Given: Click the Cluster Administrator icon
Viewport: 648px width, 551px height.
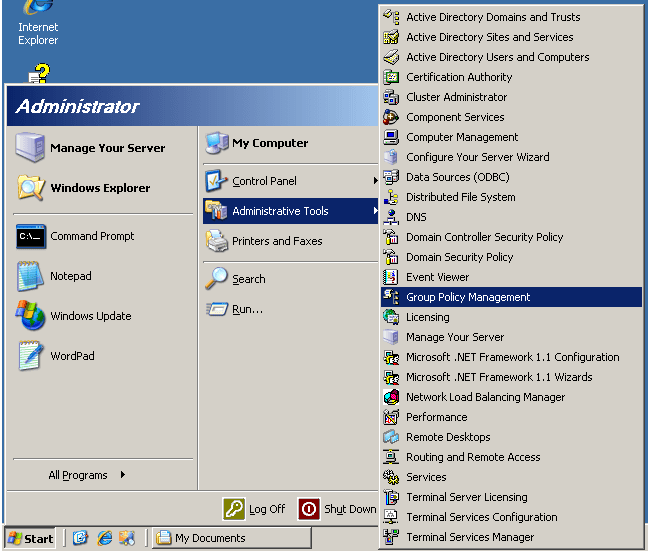Looking at the screenshot, I should pos(391,97).
